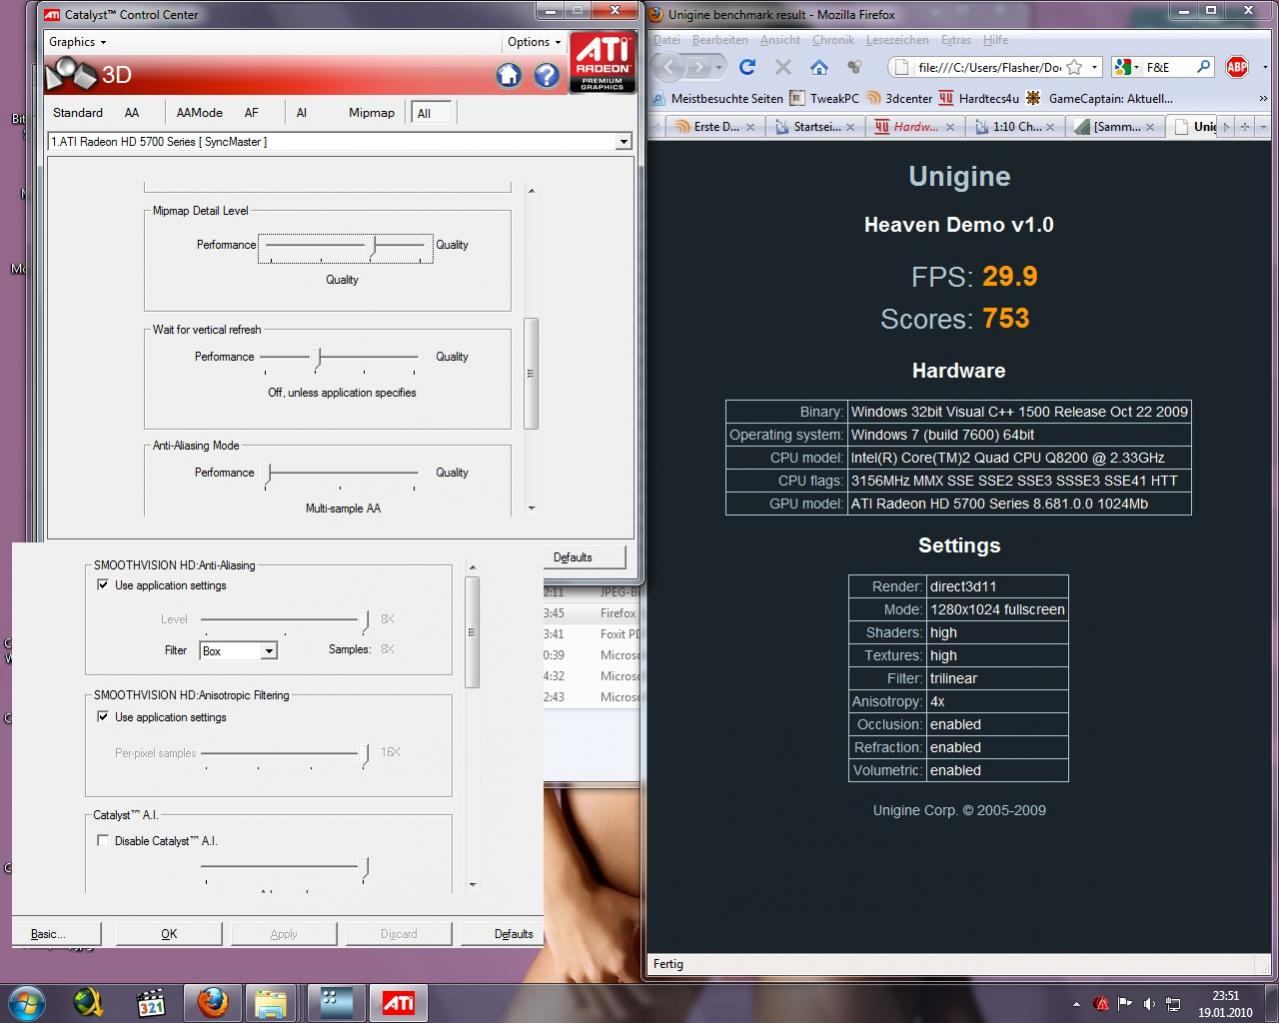Open TweakPC bookmark
1279x1023 pixels.
[824, 98]
